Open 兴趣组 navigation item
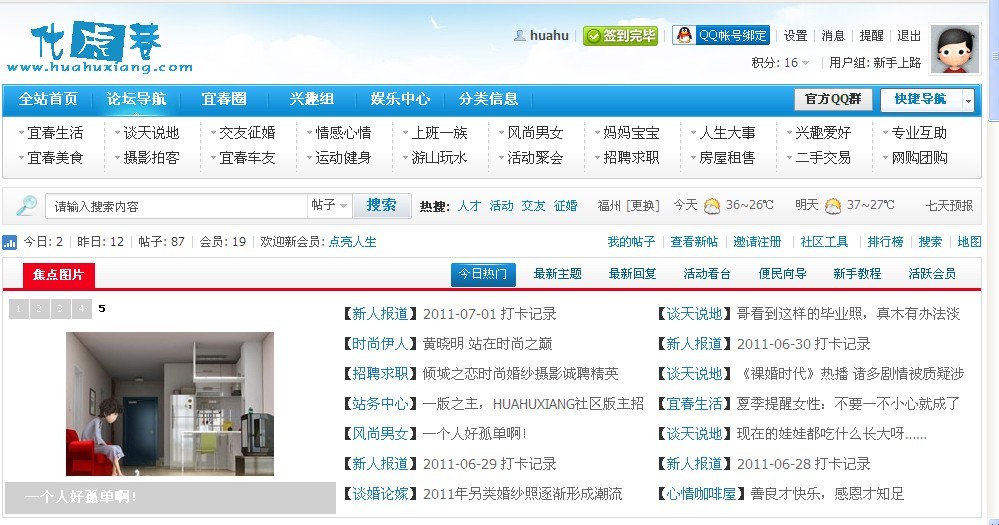 click(312, 99)
